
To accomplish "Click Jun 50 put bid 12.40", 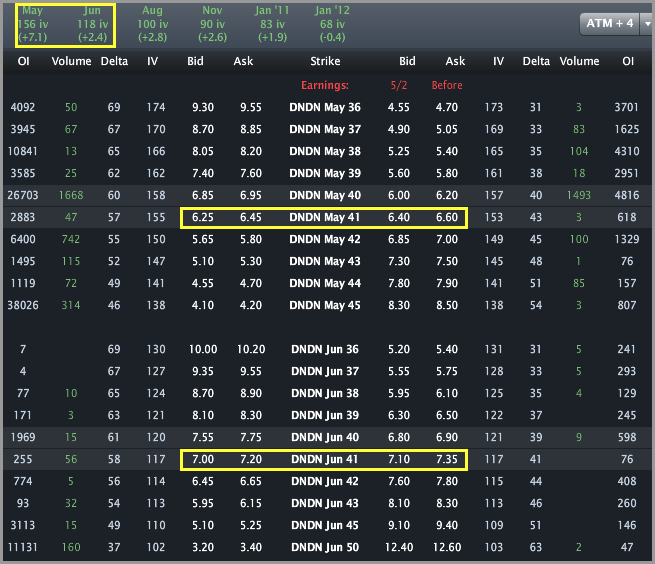I will point(399,547).
